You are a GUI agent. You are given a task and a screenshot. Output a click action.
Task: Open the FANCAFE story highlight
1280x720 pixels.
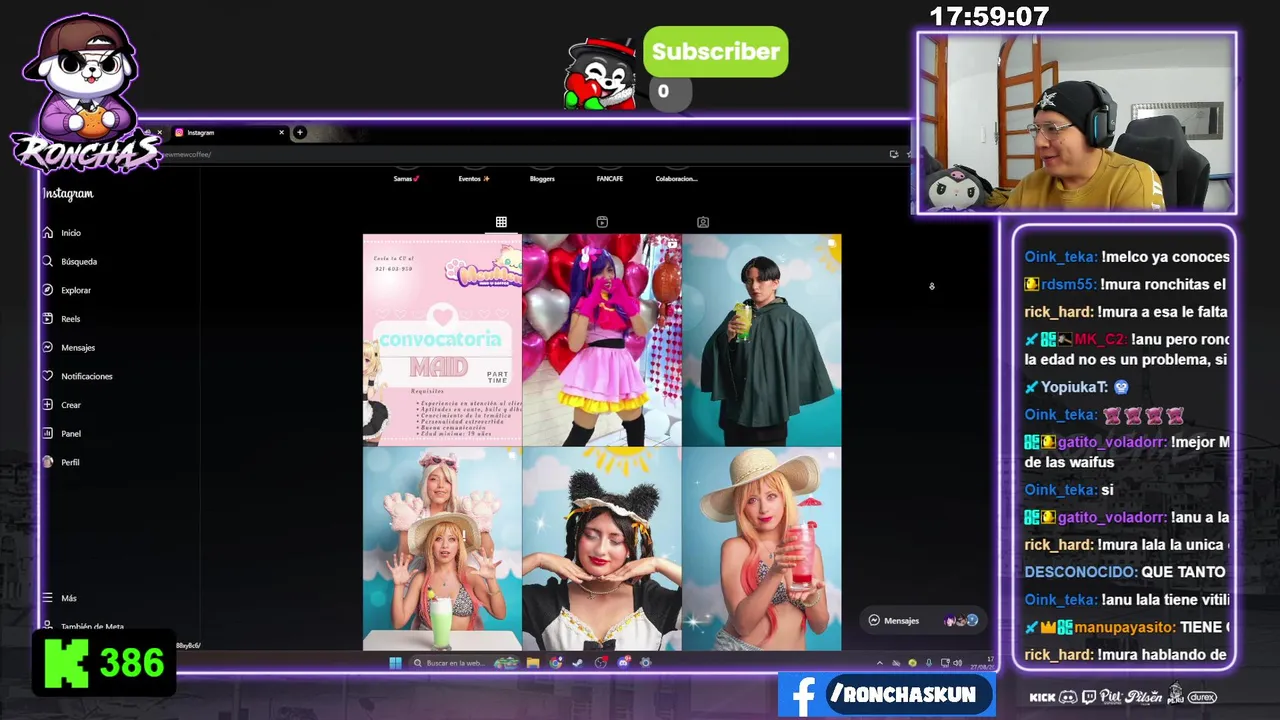point(610,178)
